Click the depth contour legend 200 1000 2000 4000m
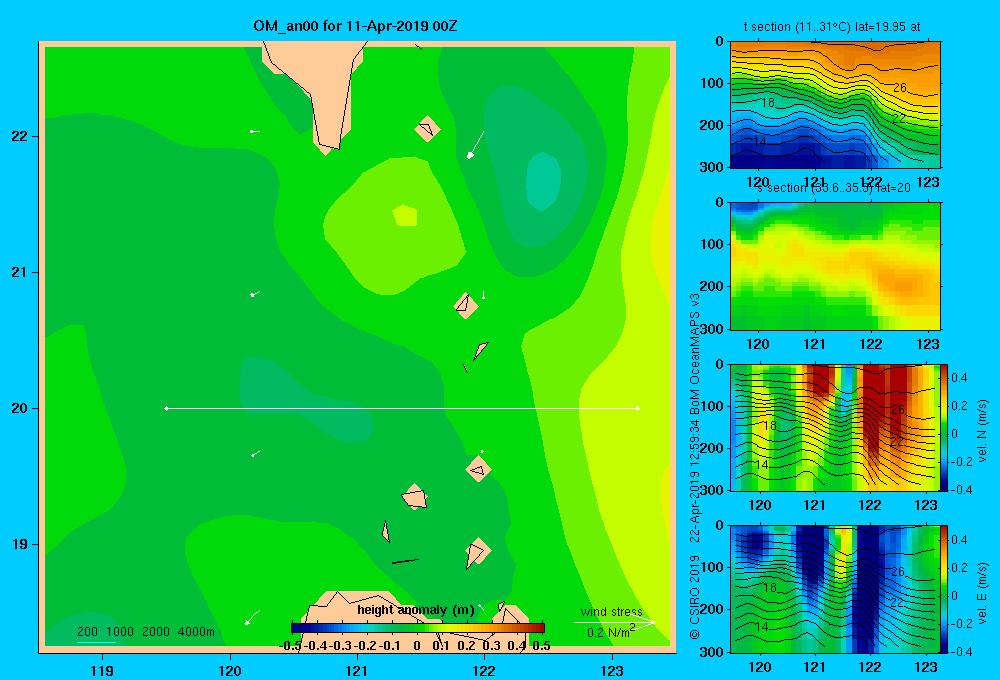This screenshot has width=1000, height=680. 146,632
